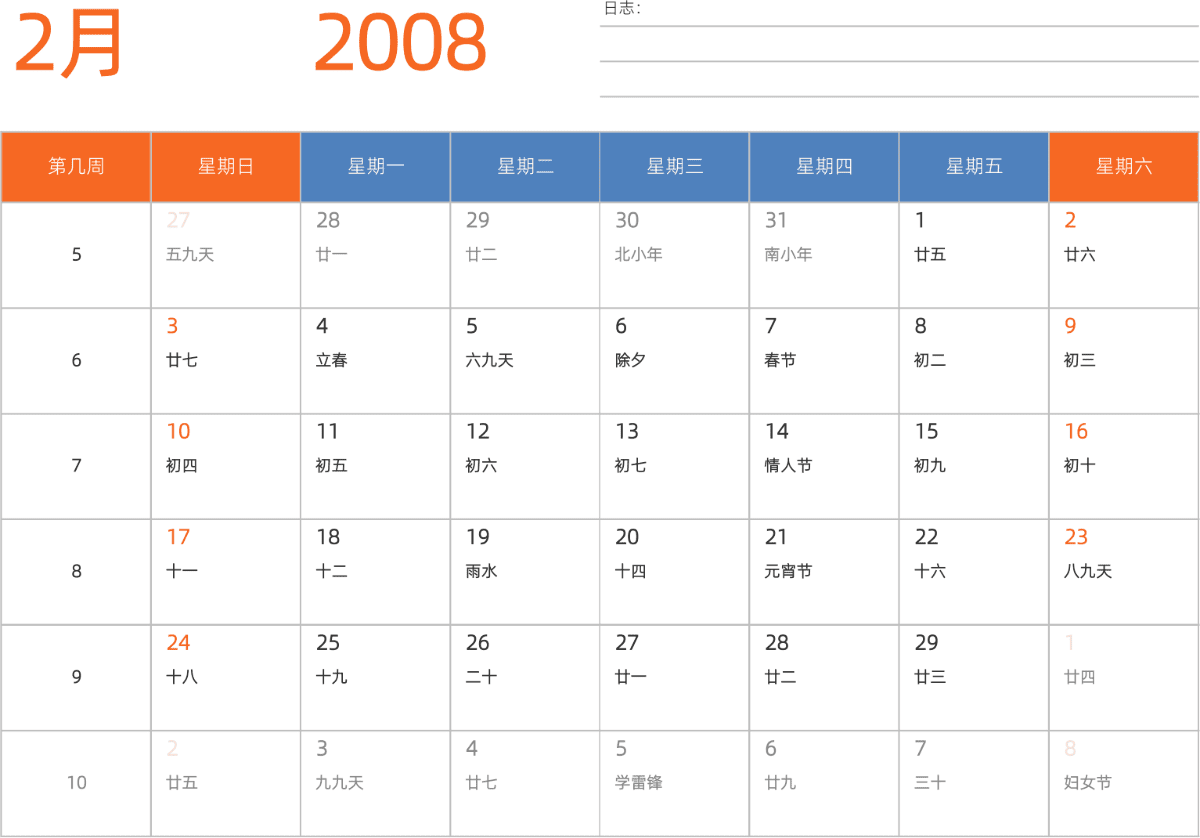Image resolution: width=1200 pixels, height=838 pixels.
Task: Select February 1 labeled 廿五
Action: tap(974, 255)
